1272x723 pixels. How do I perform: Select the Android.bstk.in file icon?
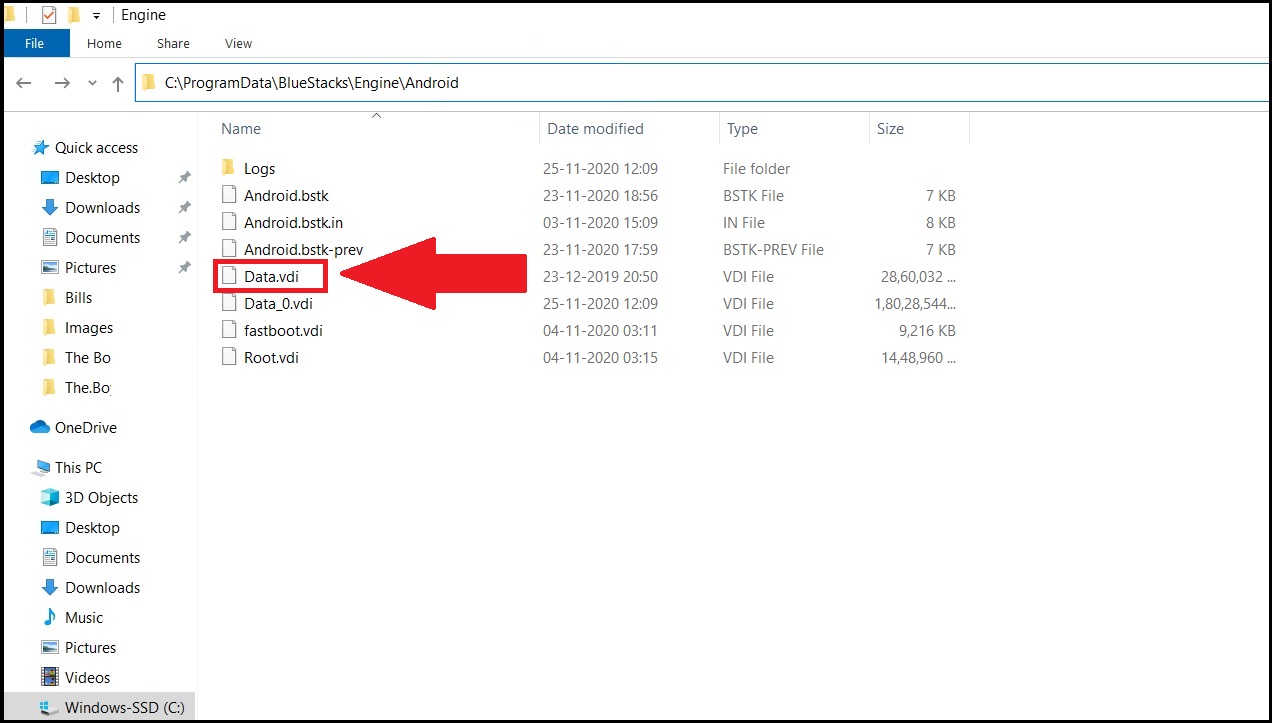click(229, 222)
